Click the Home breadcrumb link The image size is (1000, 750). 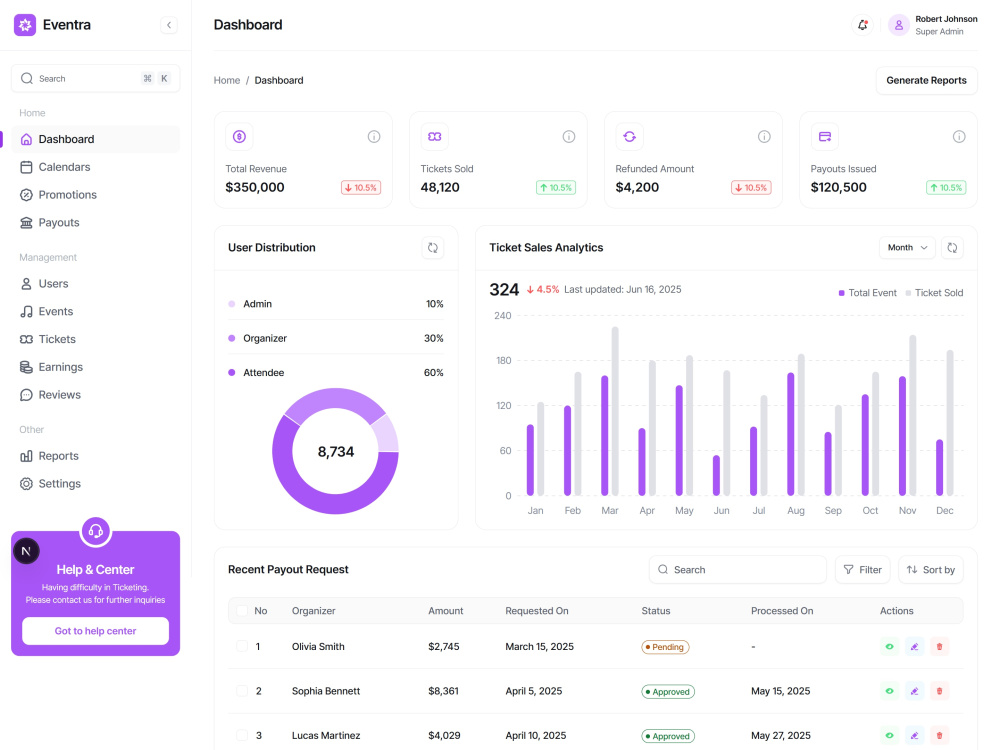coord(227,80)
